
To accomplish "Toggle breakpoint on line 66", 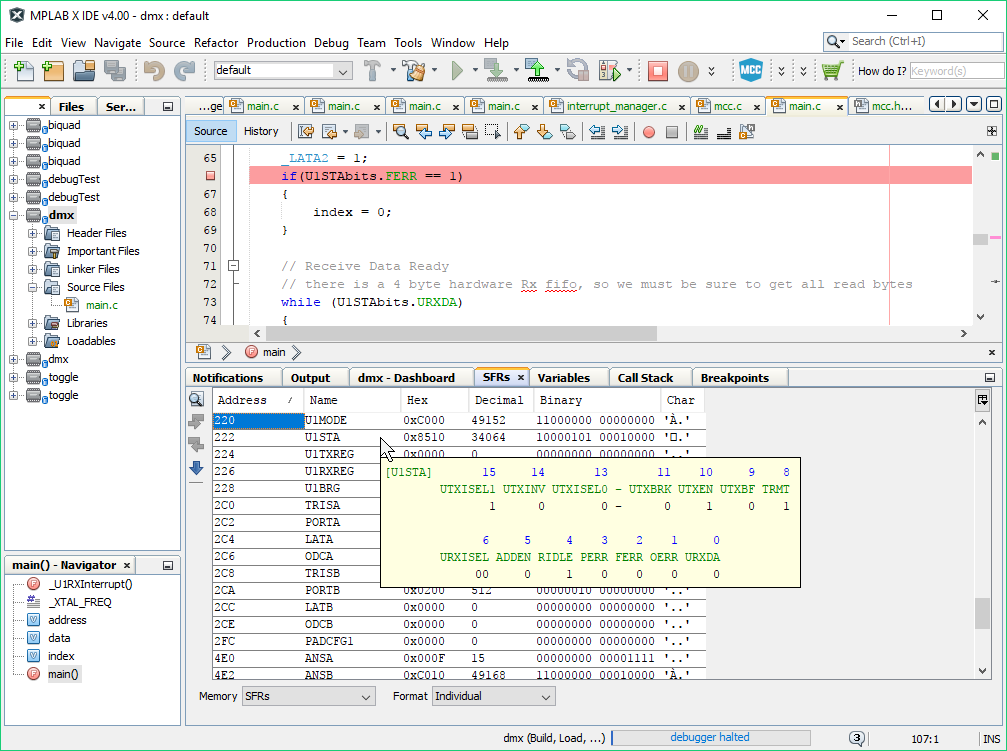I will point(210,176).
